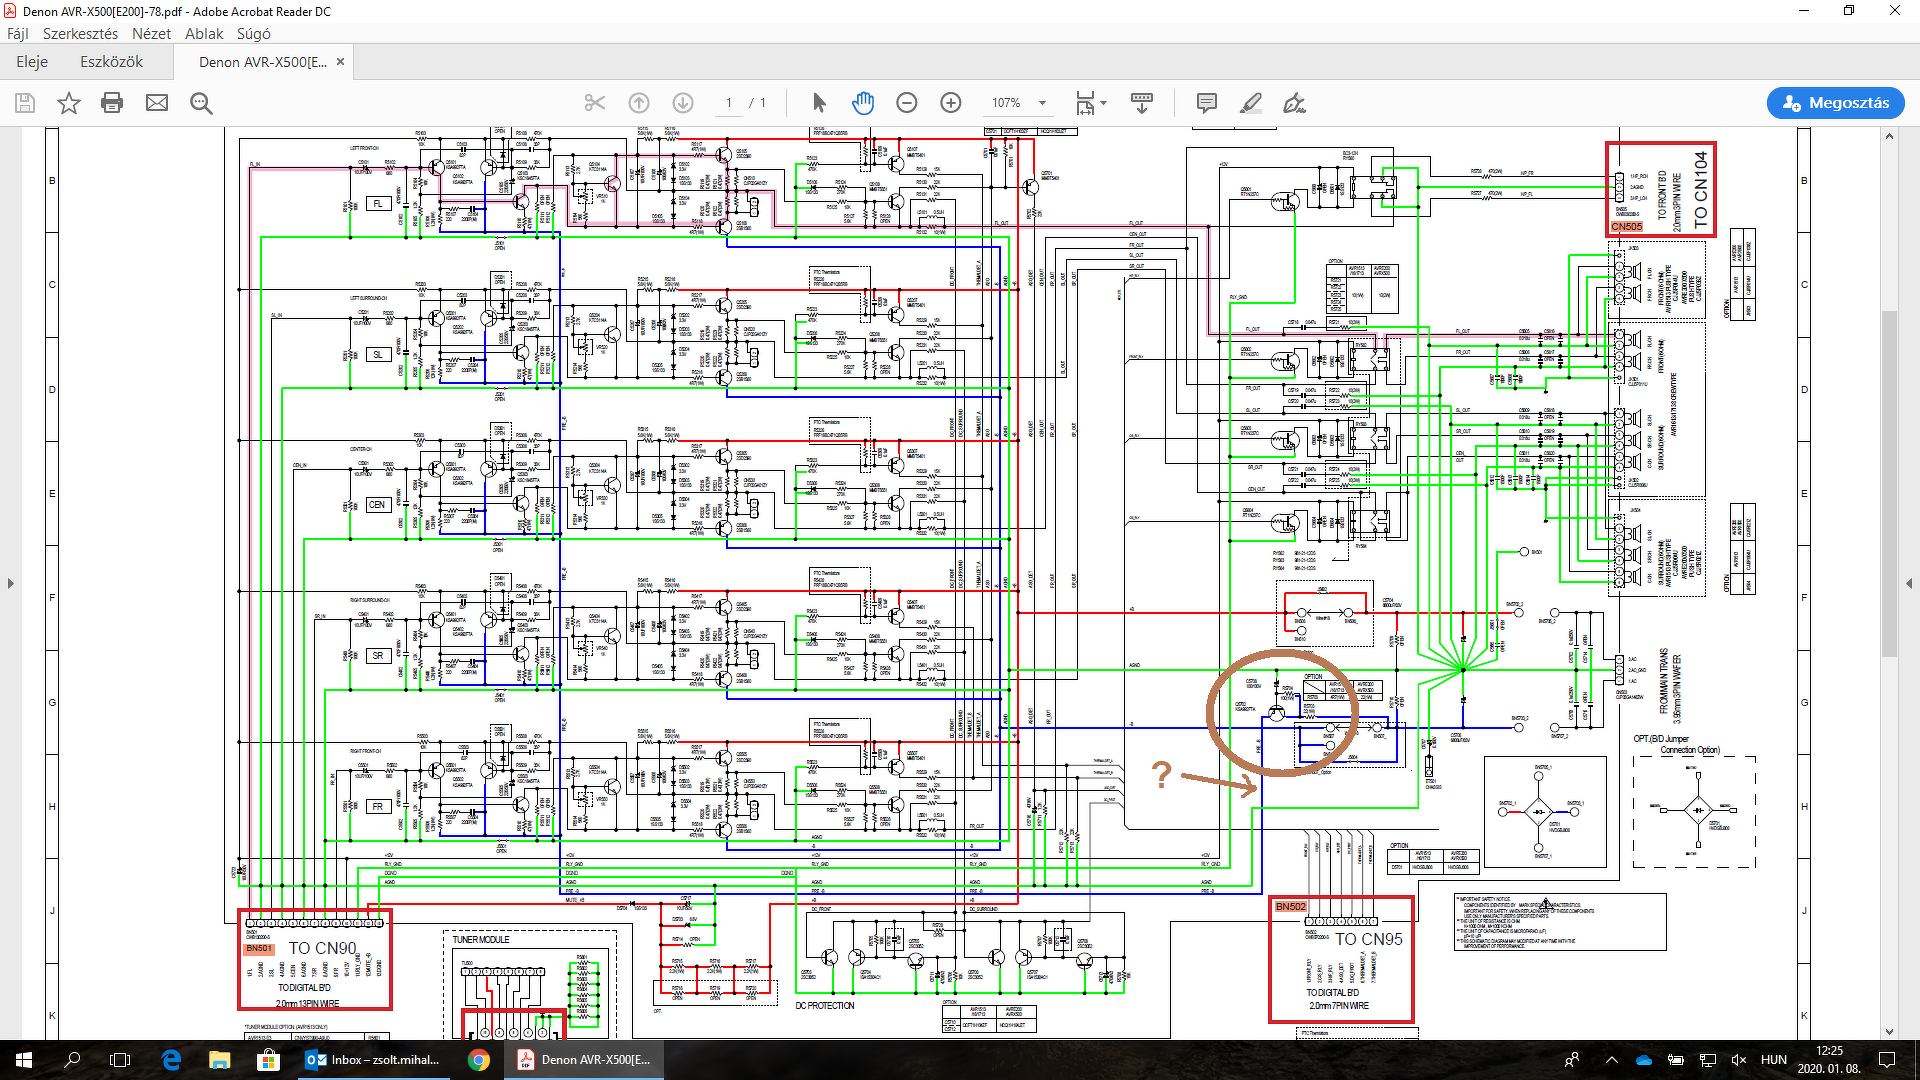Expand the fit page options dropdown
The width and height of the screenshot is (1920, 1080).
[x=1103, y=103]
